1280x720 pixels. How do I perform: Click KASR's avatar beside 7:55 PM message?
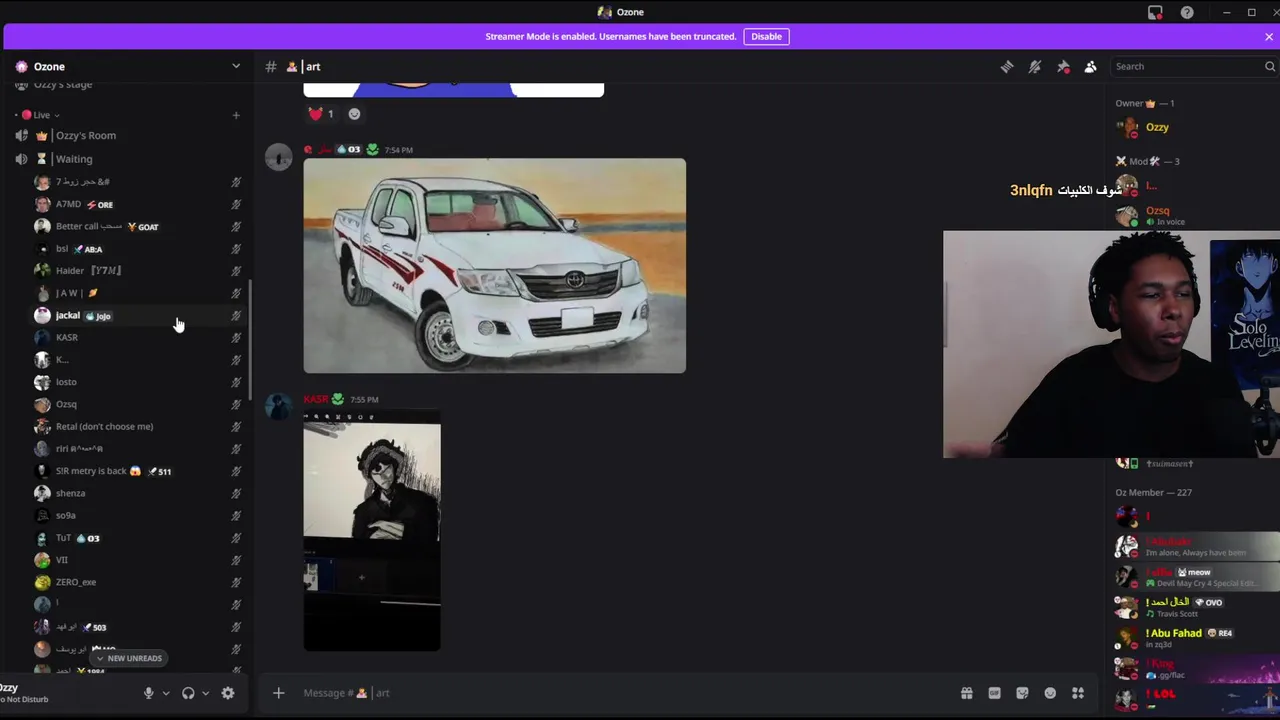[278, 406]
